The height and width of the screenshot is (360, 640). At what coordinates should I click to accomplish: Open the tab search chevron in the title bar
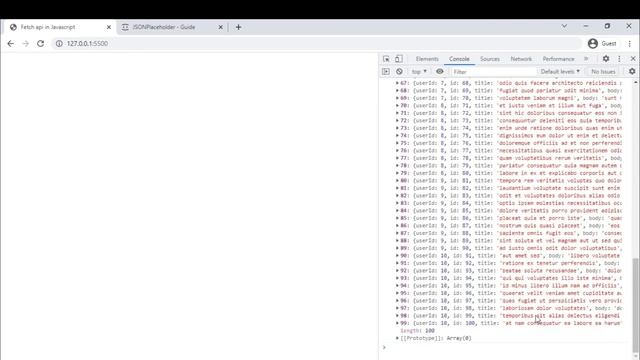[564, 26]
